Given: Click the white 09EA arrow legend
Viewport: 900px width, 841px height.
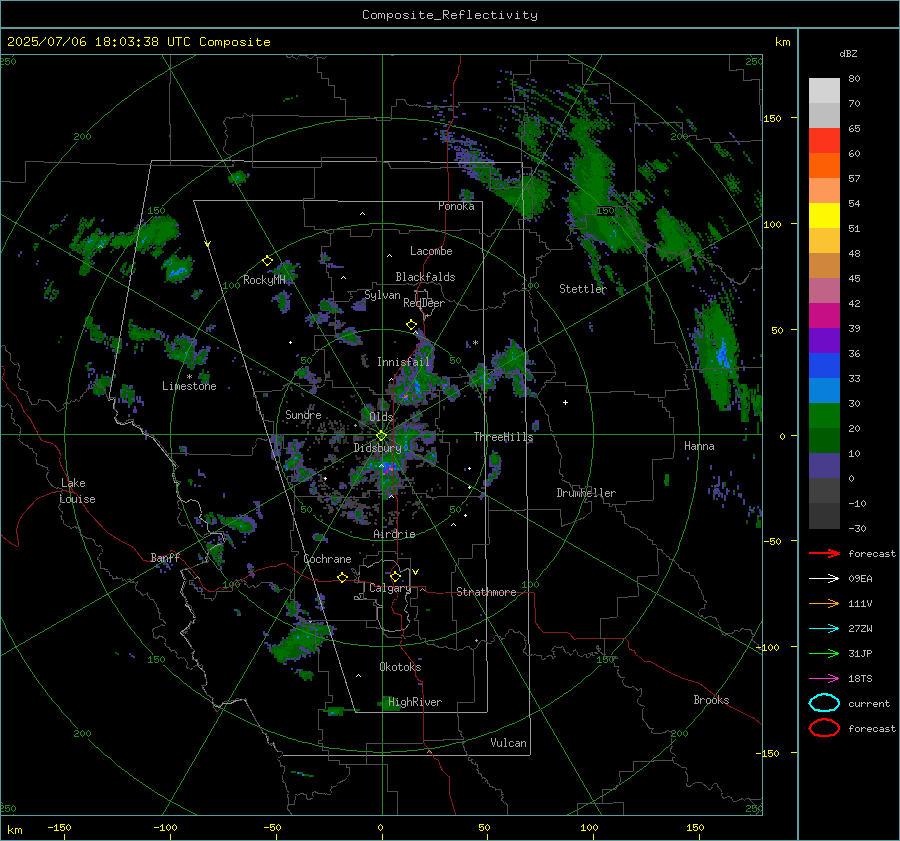Looking at the screenshot, I should click(824, 579).
